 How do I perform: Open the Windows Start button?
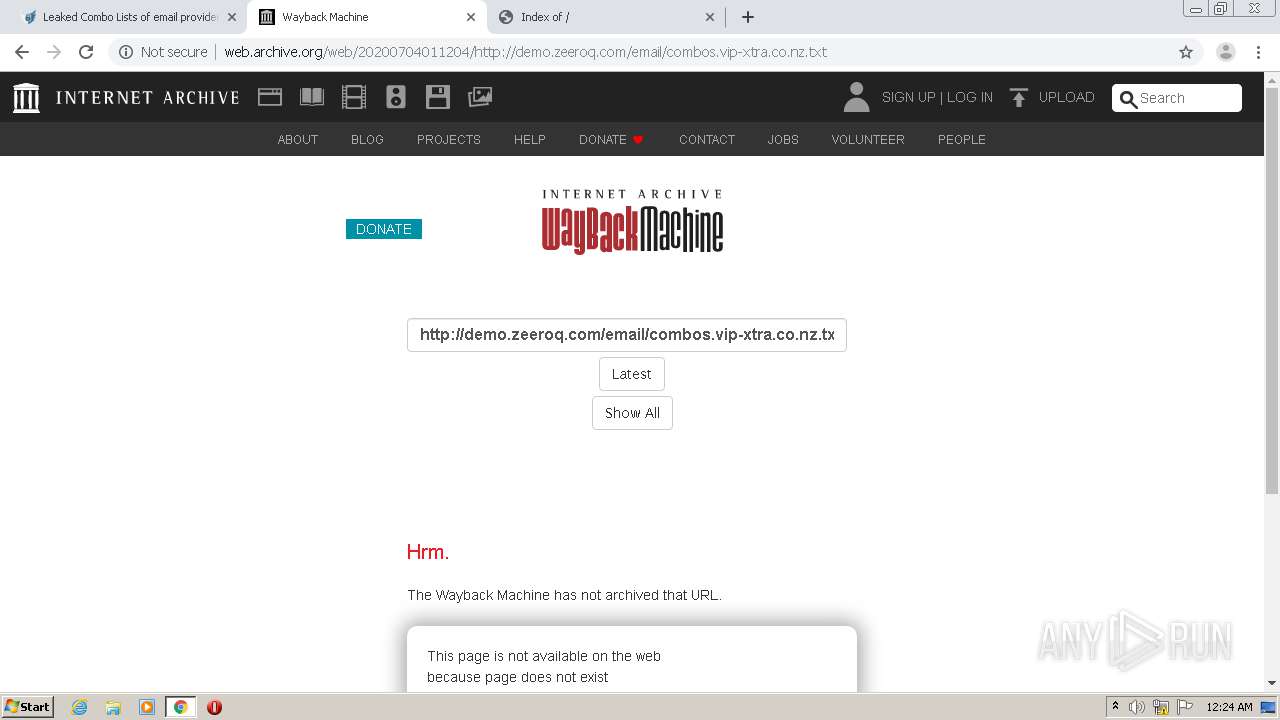(28, 707)
